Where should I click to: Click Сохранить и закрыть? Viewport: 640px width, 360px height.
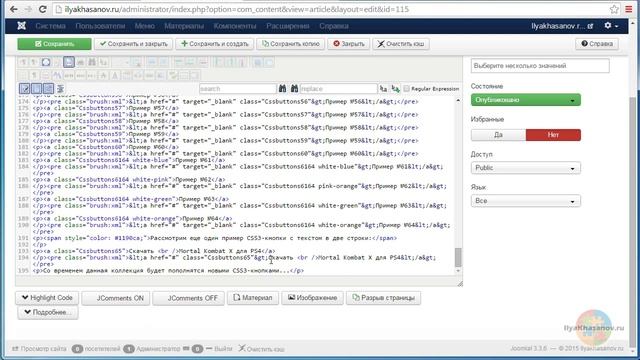point(133,44)
